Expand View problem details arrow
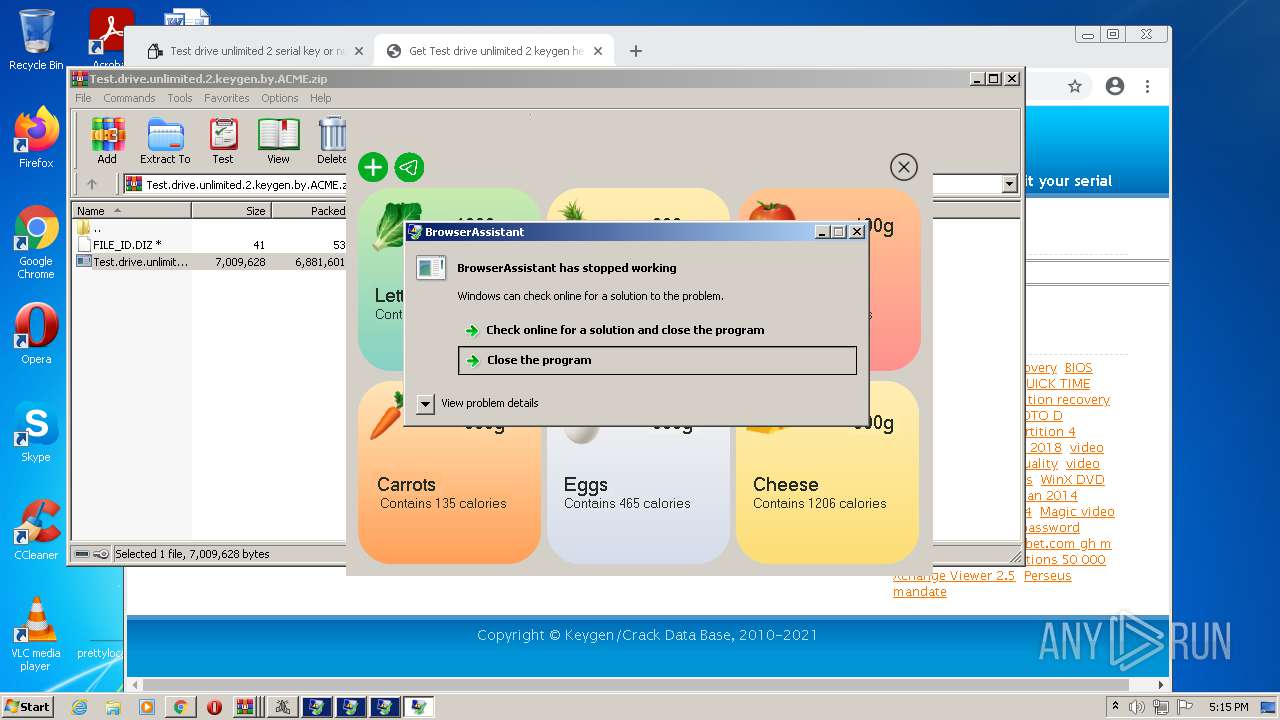Screen dimensions: 1280x720 [425, 403]
